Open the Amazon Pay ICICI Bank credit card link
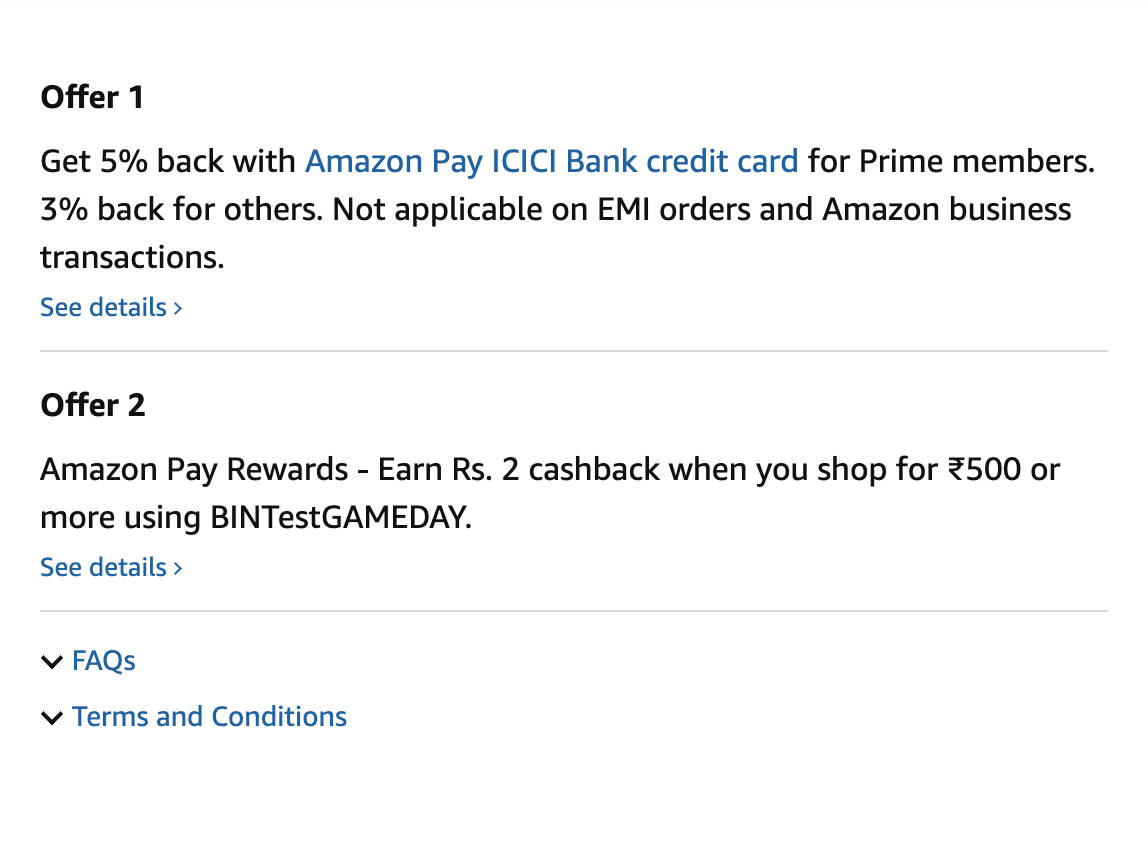Screen dimensions: 1148x866 (551, 161)
